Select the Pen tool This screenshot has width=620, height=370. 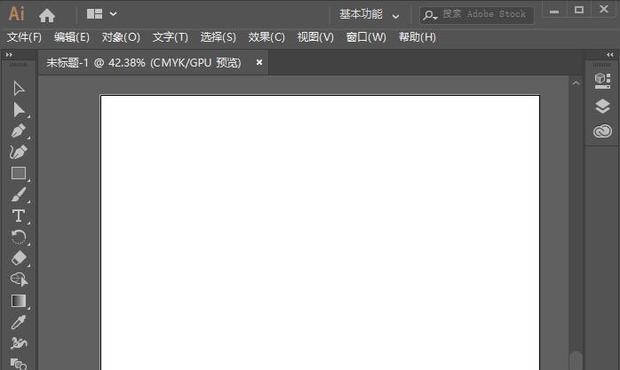(18, 131)
